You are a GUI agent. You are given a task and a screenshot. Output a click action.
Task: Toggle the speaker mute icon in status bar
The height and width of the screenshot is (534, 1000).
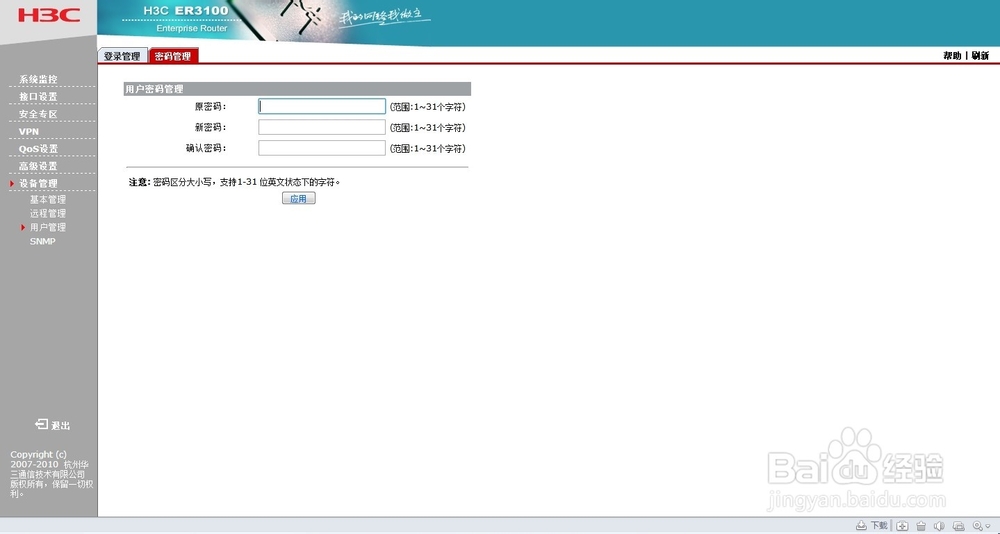(939, 526)
